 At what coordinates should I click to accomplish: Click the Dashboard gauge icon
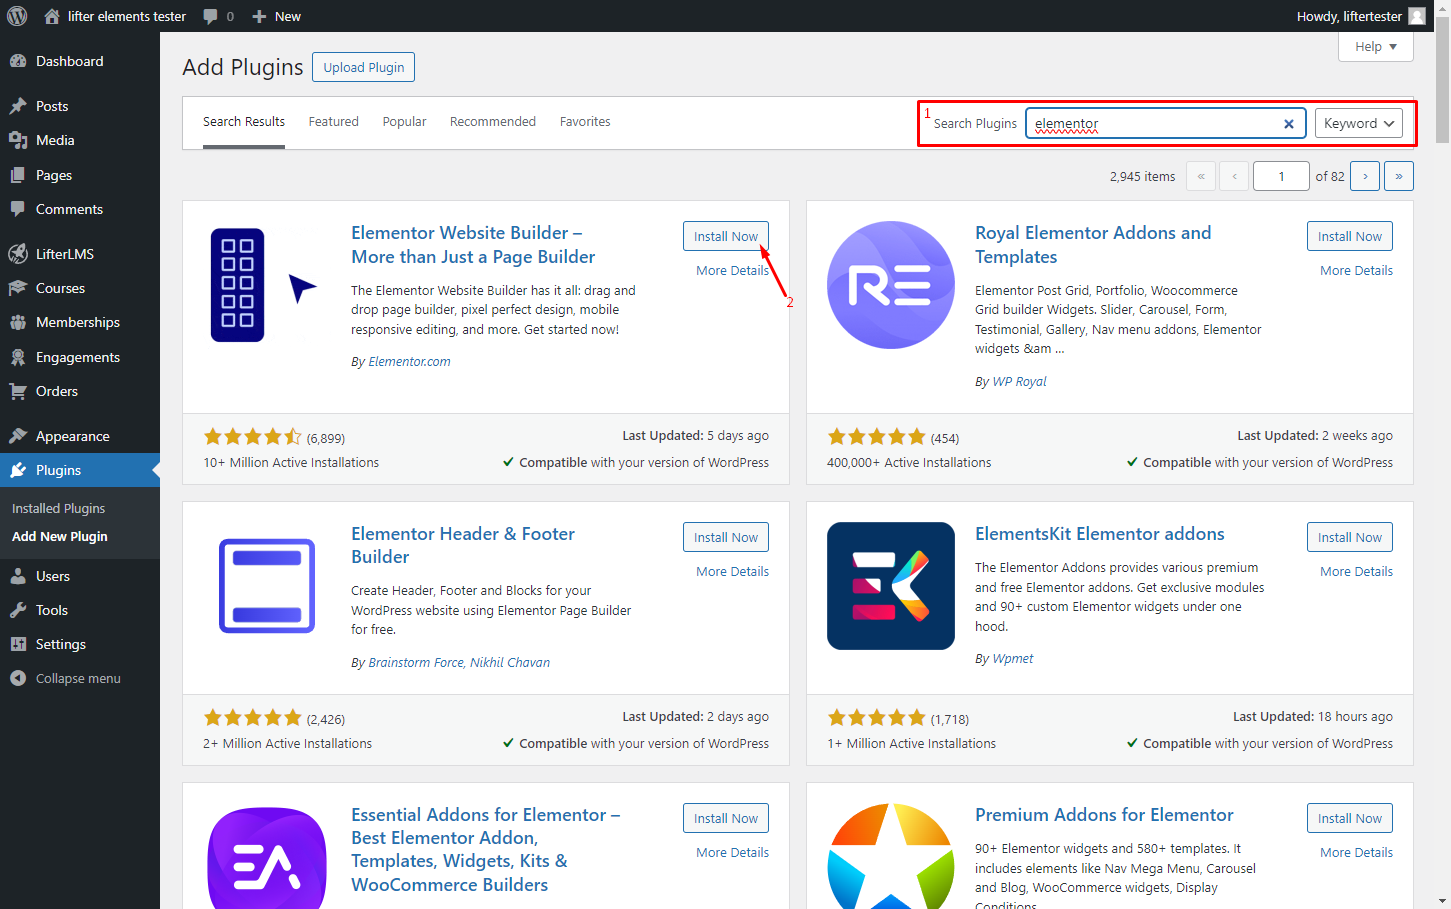click(18, 61)
